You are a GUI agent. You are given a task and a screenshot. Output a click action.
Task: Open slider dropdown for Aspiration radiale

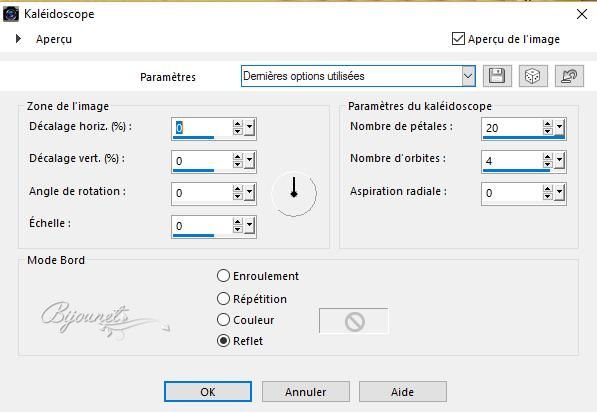tap(560, 193)
